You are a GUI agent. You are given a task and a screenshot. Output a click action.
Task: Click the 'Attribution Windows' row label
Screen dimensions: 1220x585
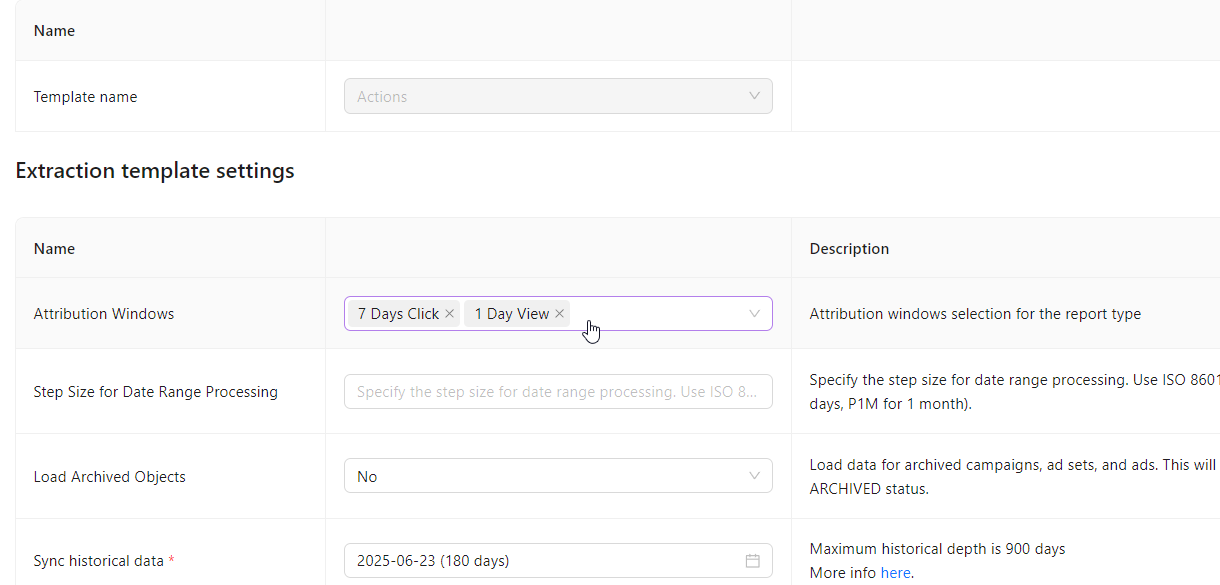point(104,314)
